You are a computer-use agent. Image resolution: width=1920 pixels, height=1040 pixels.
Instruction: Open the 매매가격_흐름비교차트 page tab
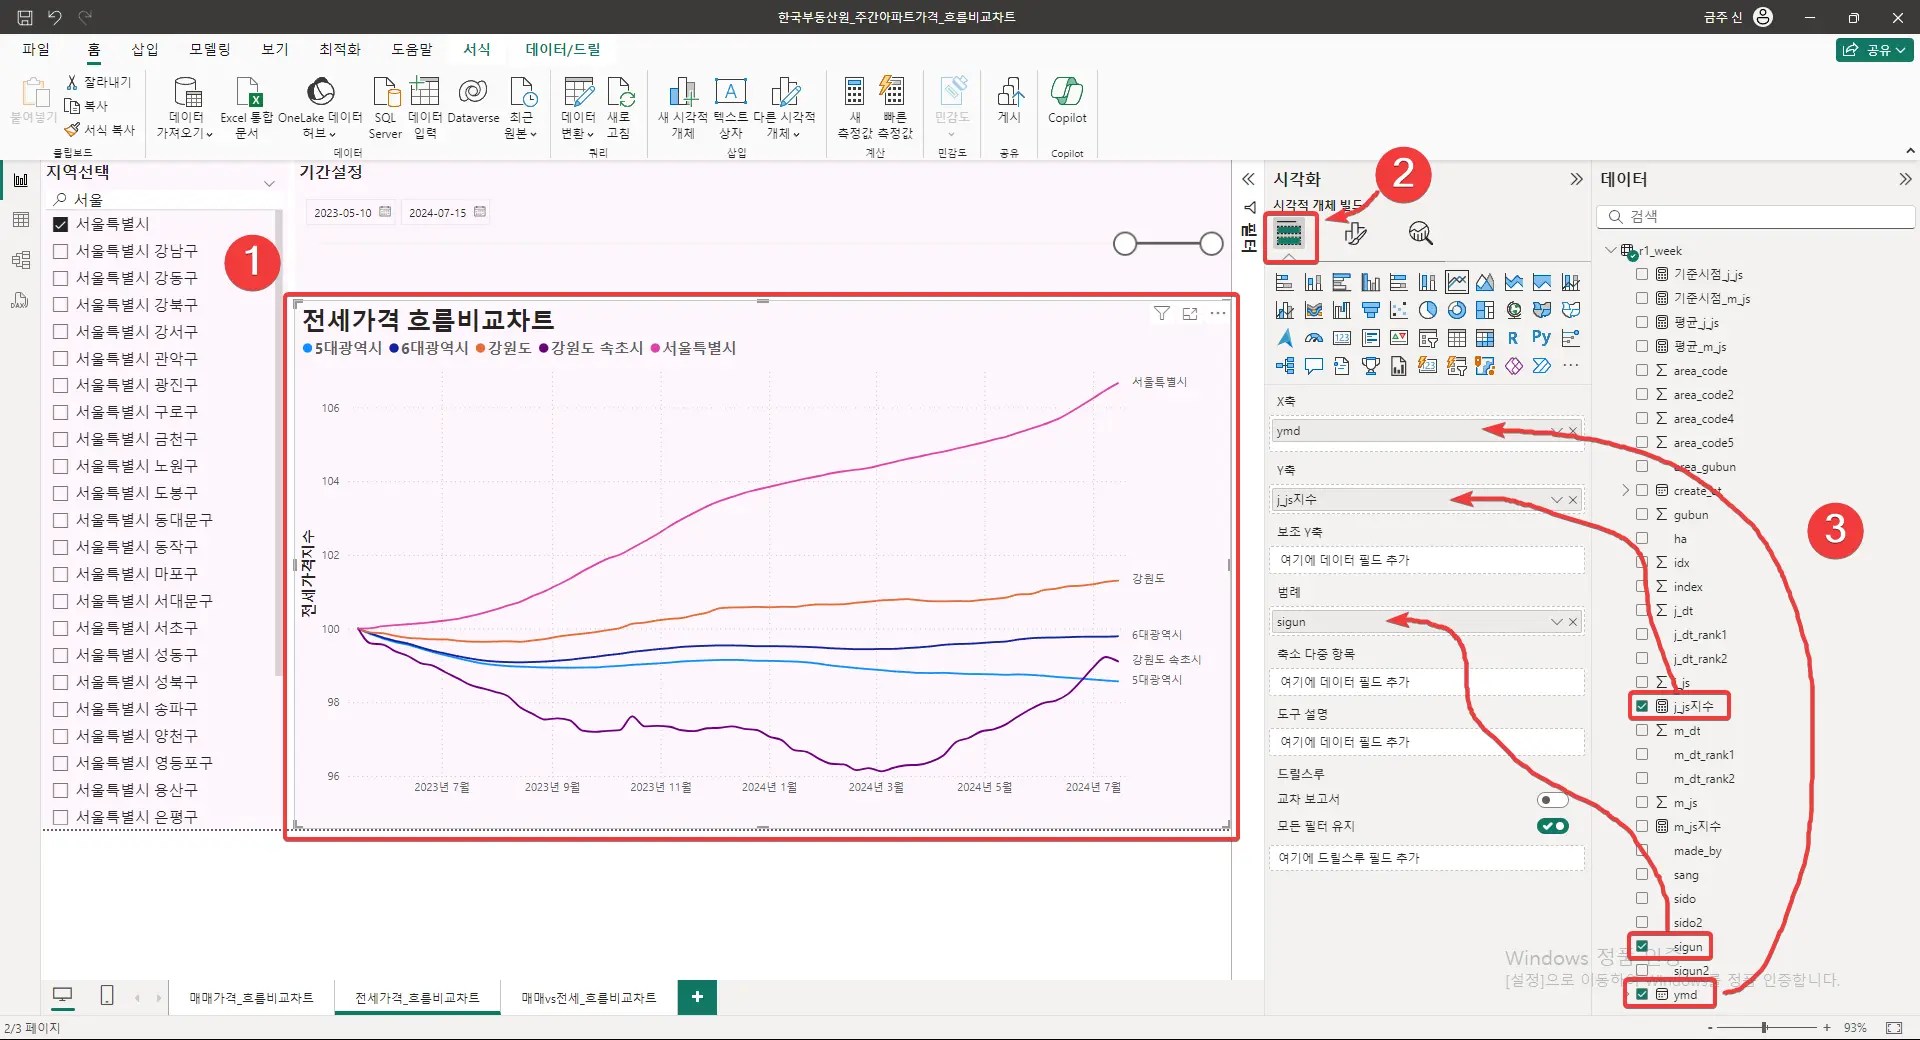(x=252, y=997)
